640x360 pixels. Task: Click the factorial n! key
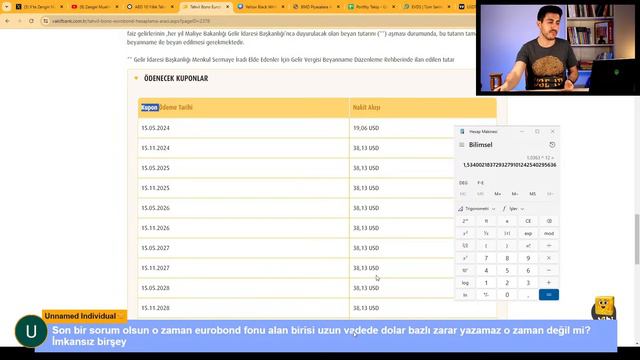[528, 246]
